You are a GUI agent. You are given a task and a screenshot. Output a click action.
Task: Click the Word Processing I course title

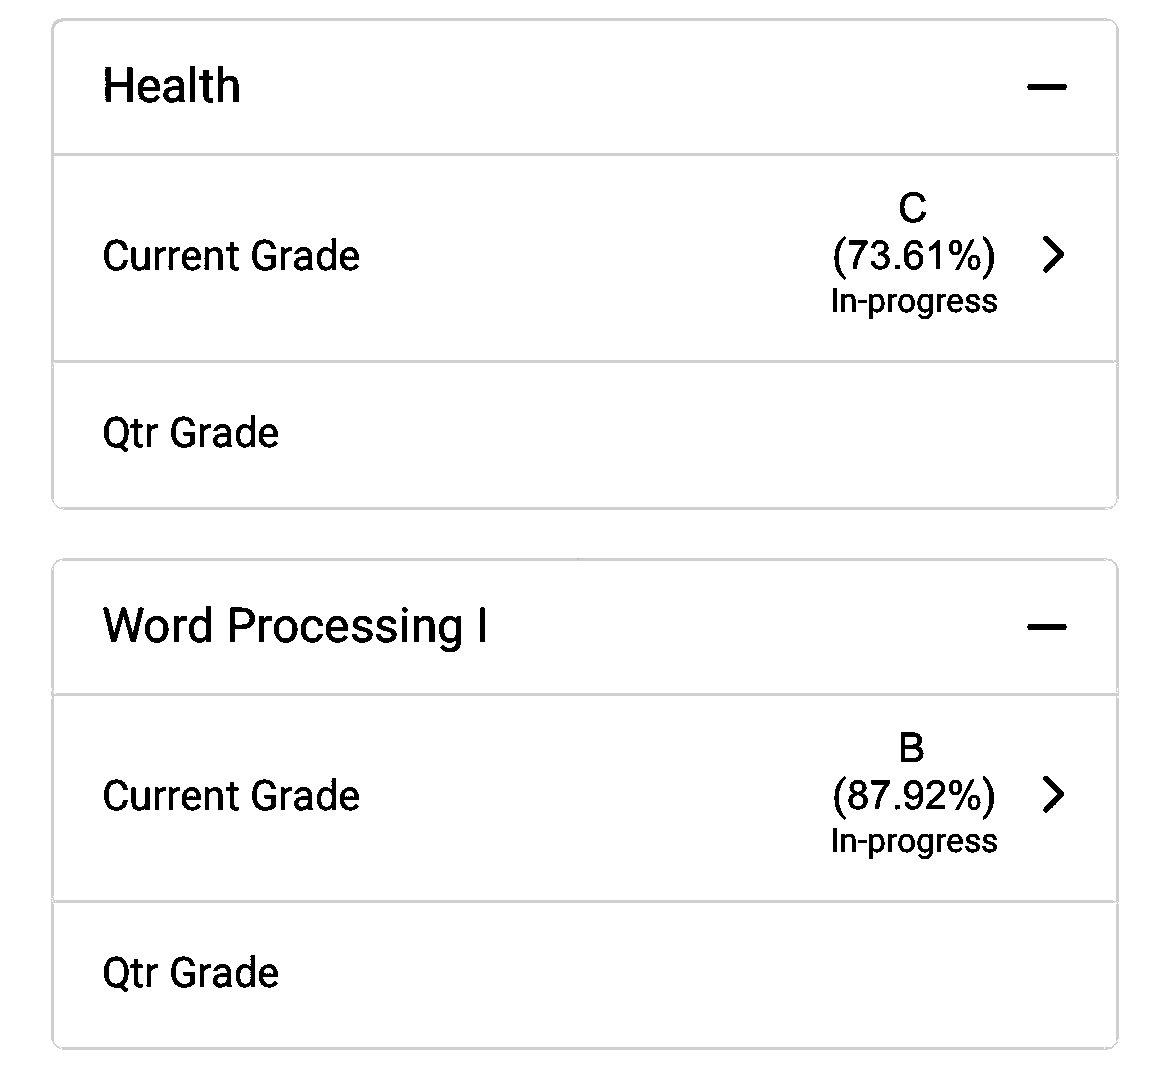[294, 626]
